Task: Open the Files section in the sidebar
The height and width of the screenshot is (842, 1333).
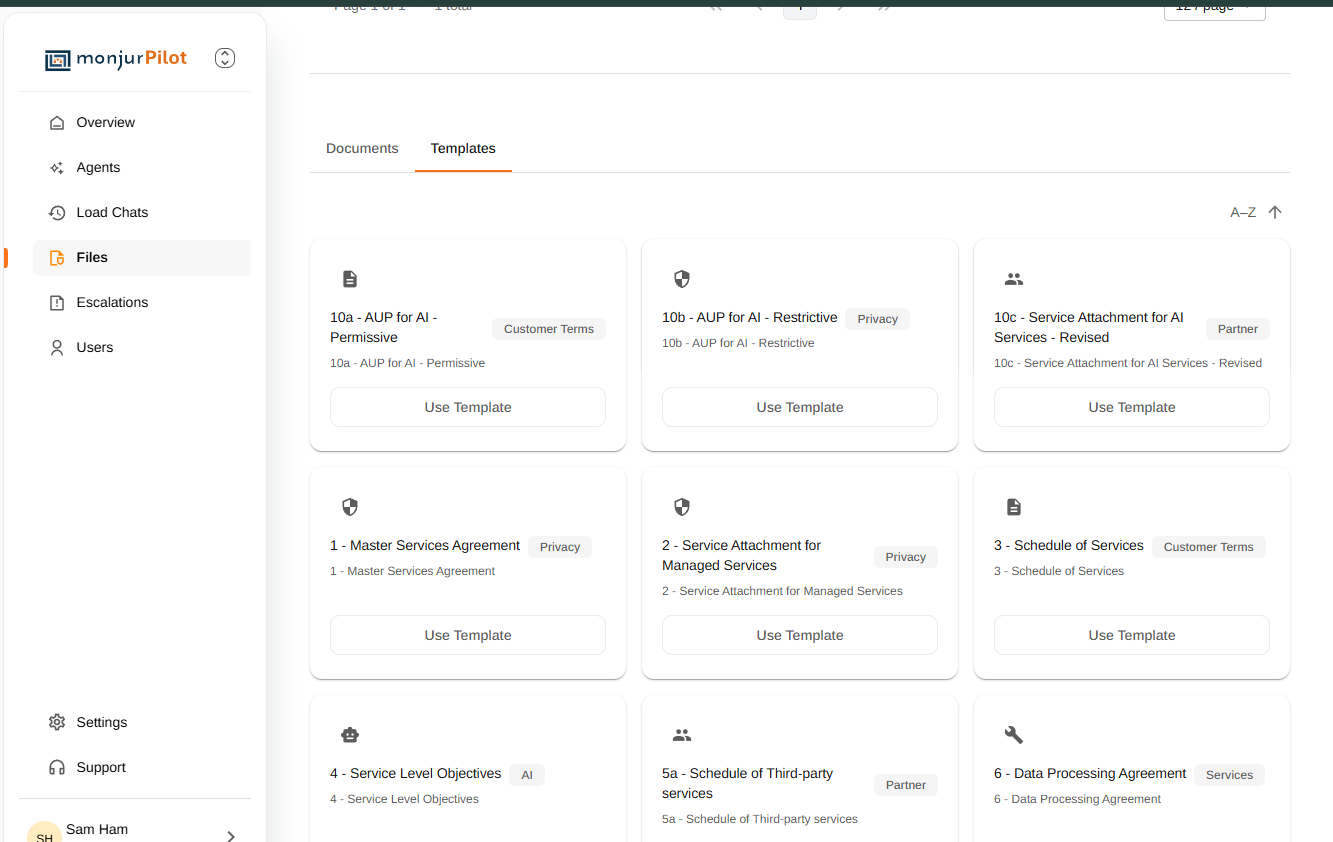Action: tap(142, 258)
